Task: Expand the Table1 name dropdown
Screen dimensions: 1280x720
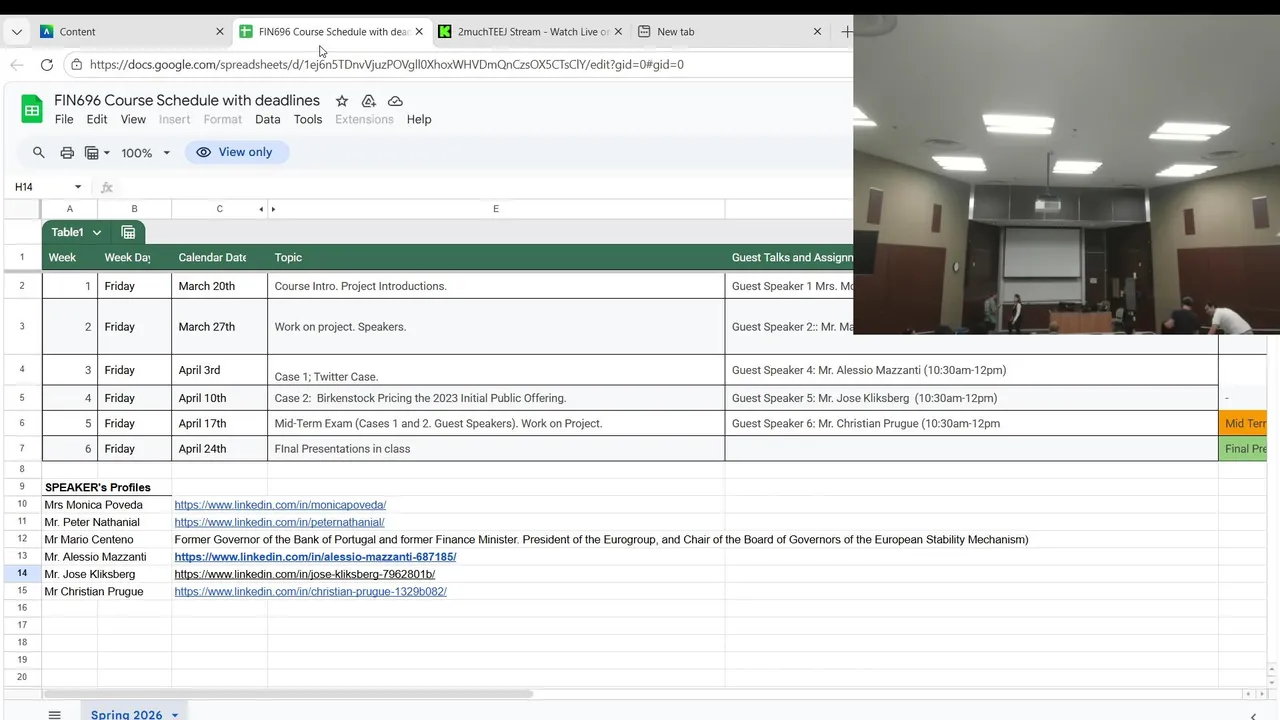Action: [x=97, y=232]
